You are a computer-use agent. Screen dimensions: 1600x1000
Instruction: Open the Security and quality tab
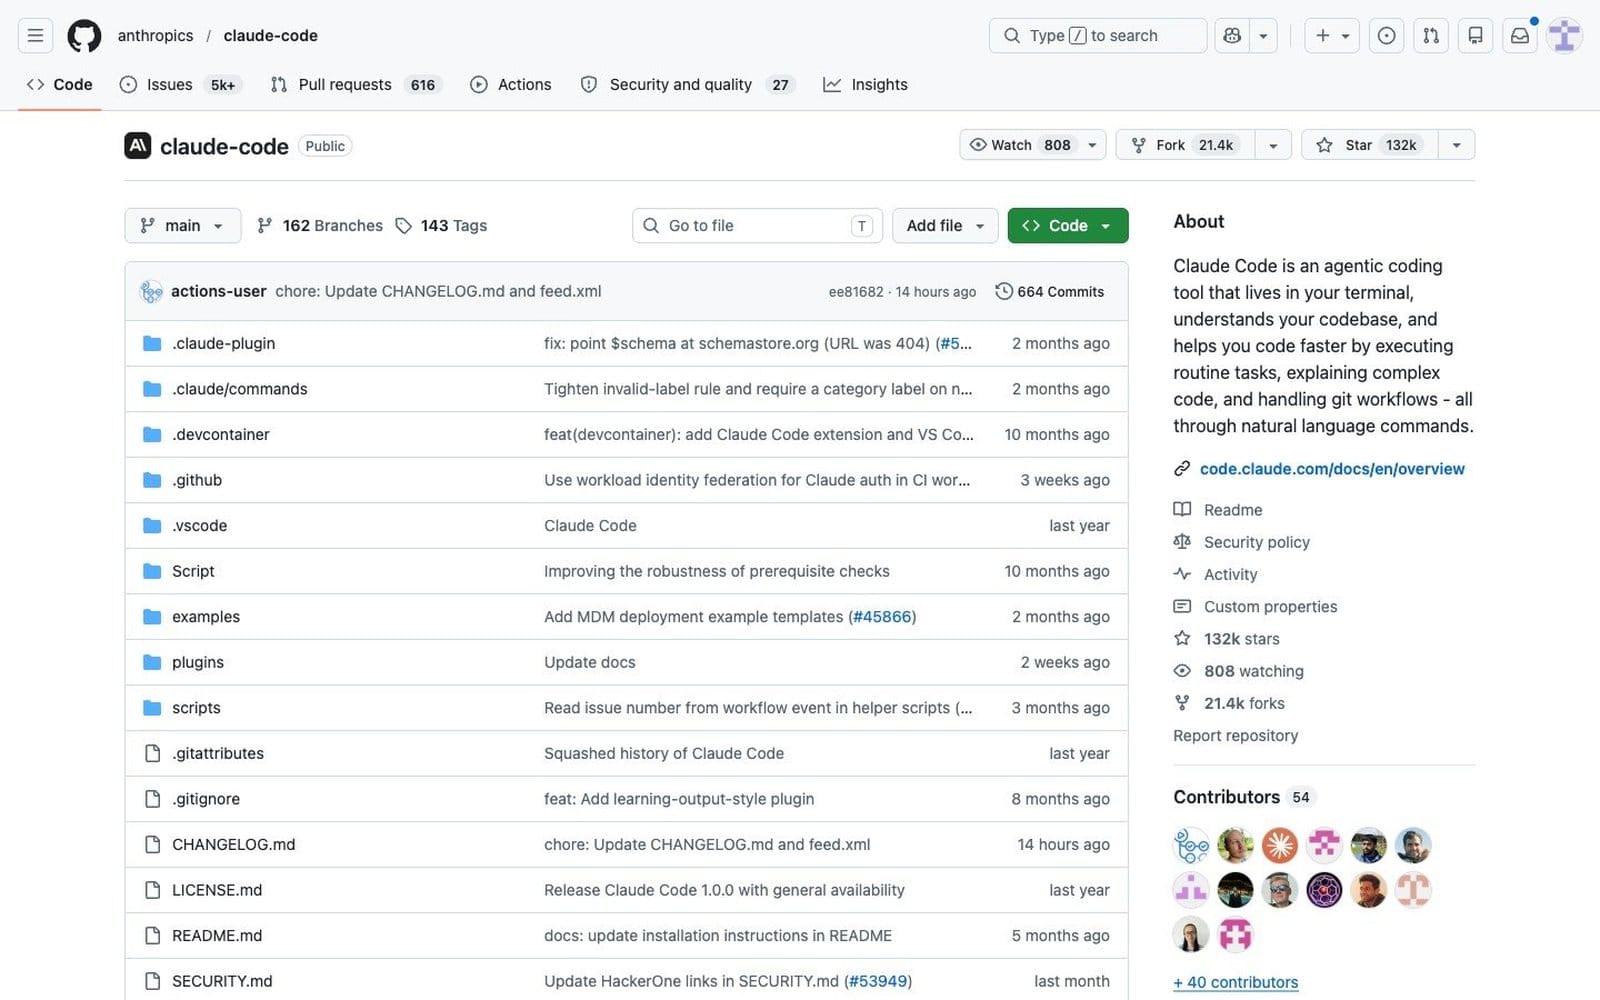688,85
